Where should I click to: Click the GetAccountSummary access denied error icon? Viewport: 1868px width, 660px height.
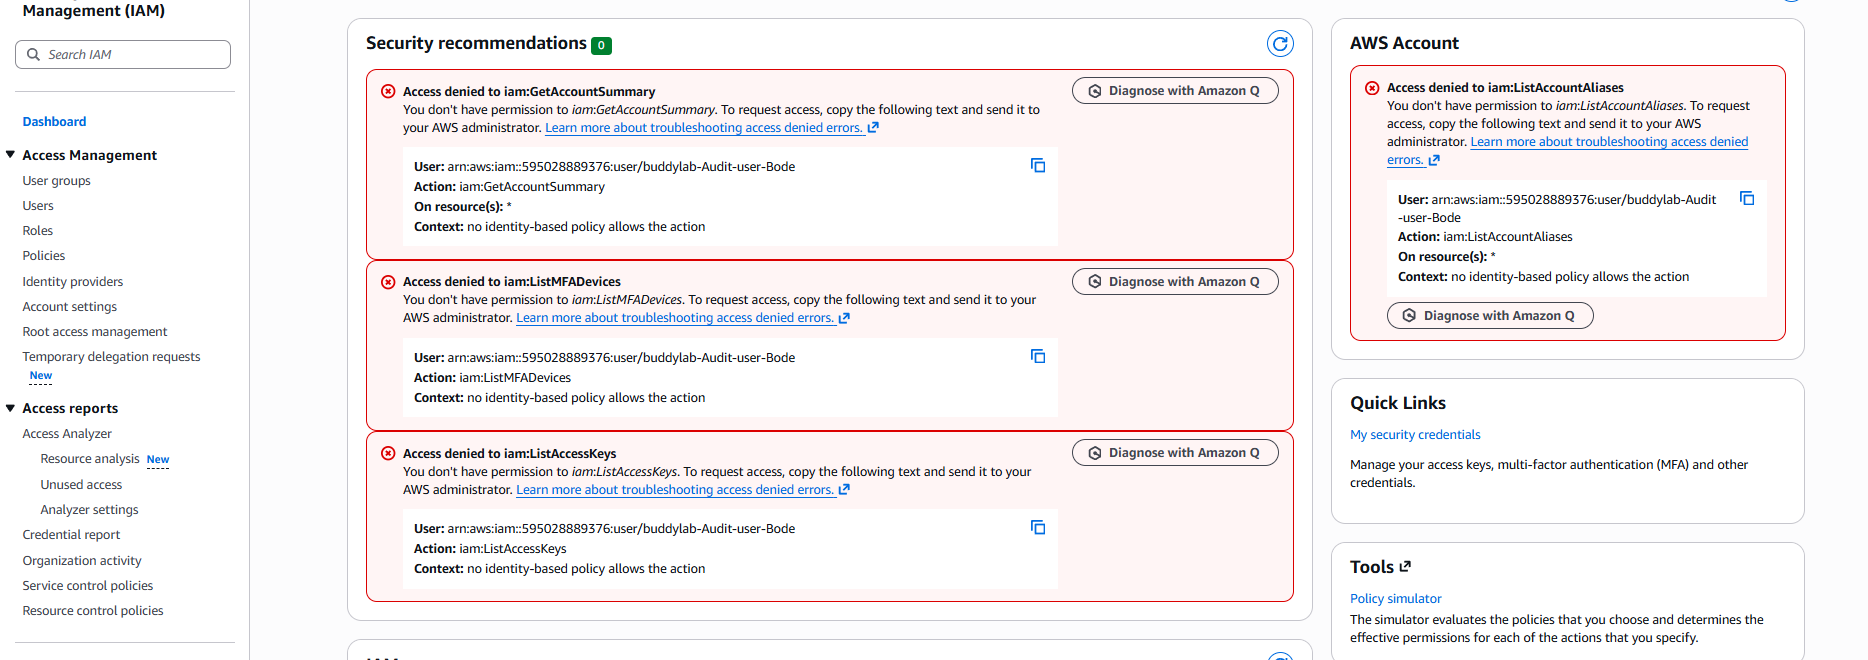click(x=388, y=91)
